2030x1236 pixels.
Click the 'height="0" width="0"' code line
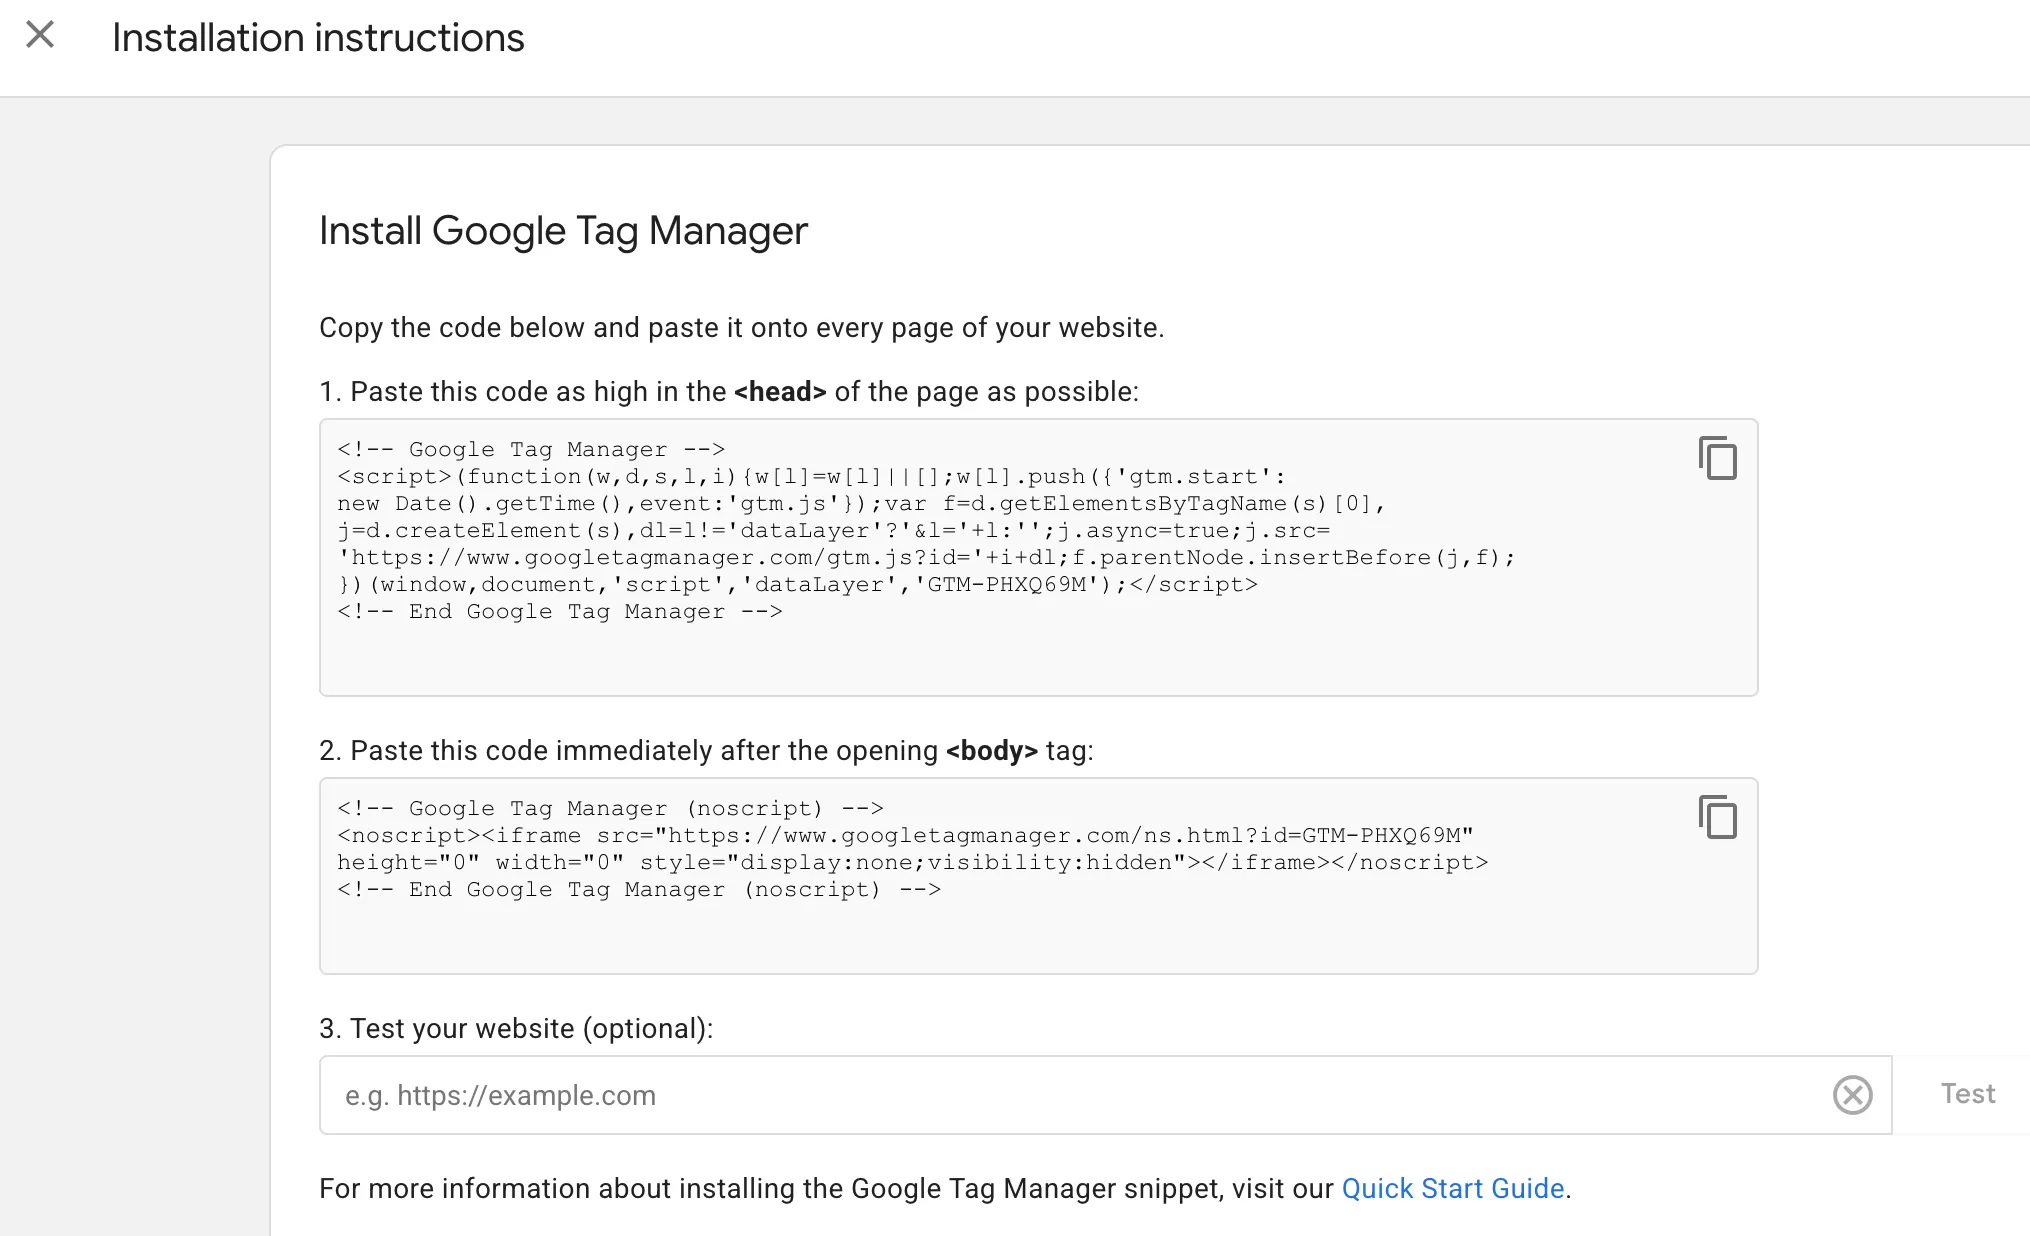(x=912, y=862)
